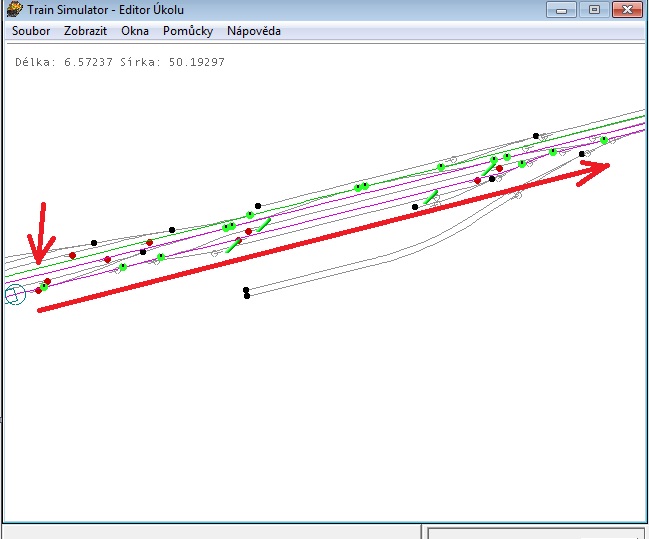This screenshot has height=539, width=649.
Task: Open the Zobrazit menu
Action: [x=85, y=31]
